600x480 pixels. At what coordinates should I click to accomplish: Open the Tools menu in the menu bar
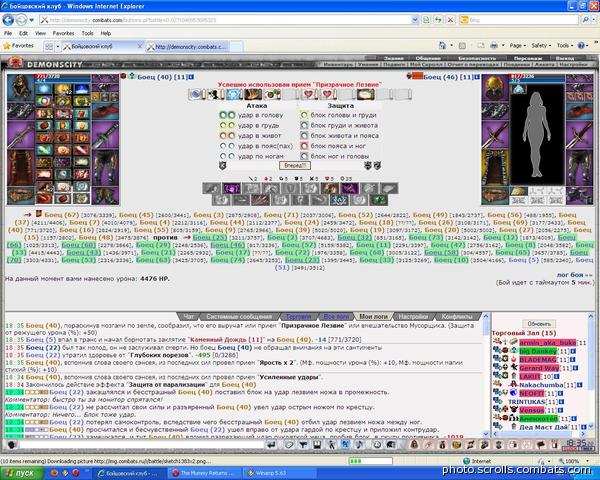click(x=87, y=33)
